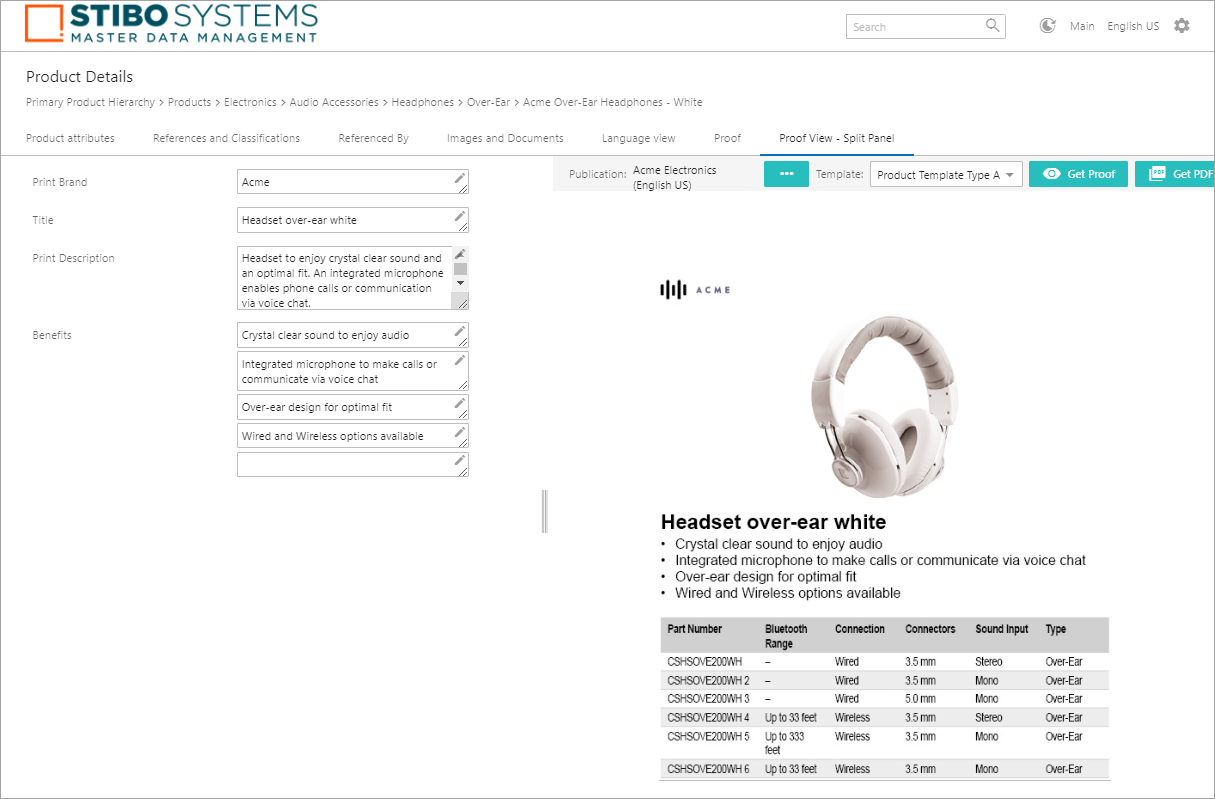Click pencil icon in Print Description field
This screenshot has height=799, width=1215.
(460, 254)
